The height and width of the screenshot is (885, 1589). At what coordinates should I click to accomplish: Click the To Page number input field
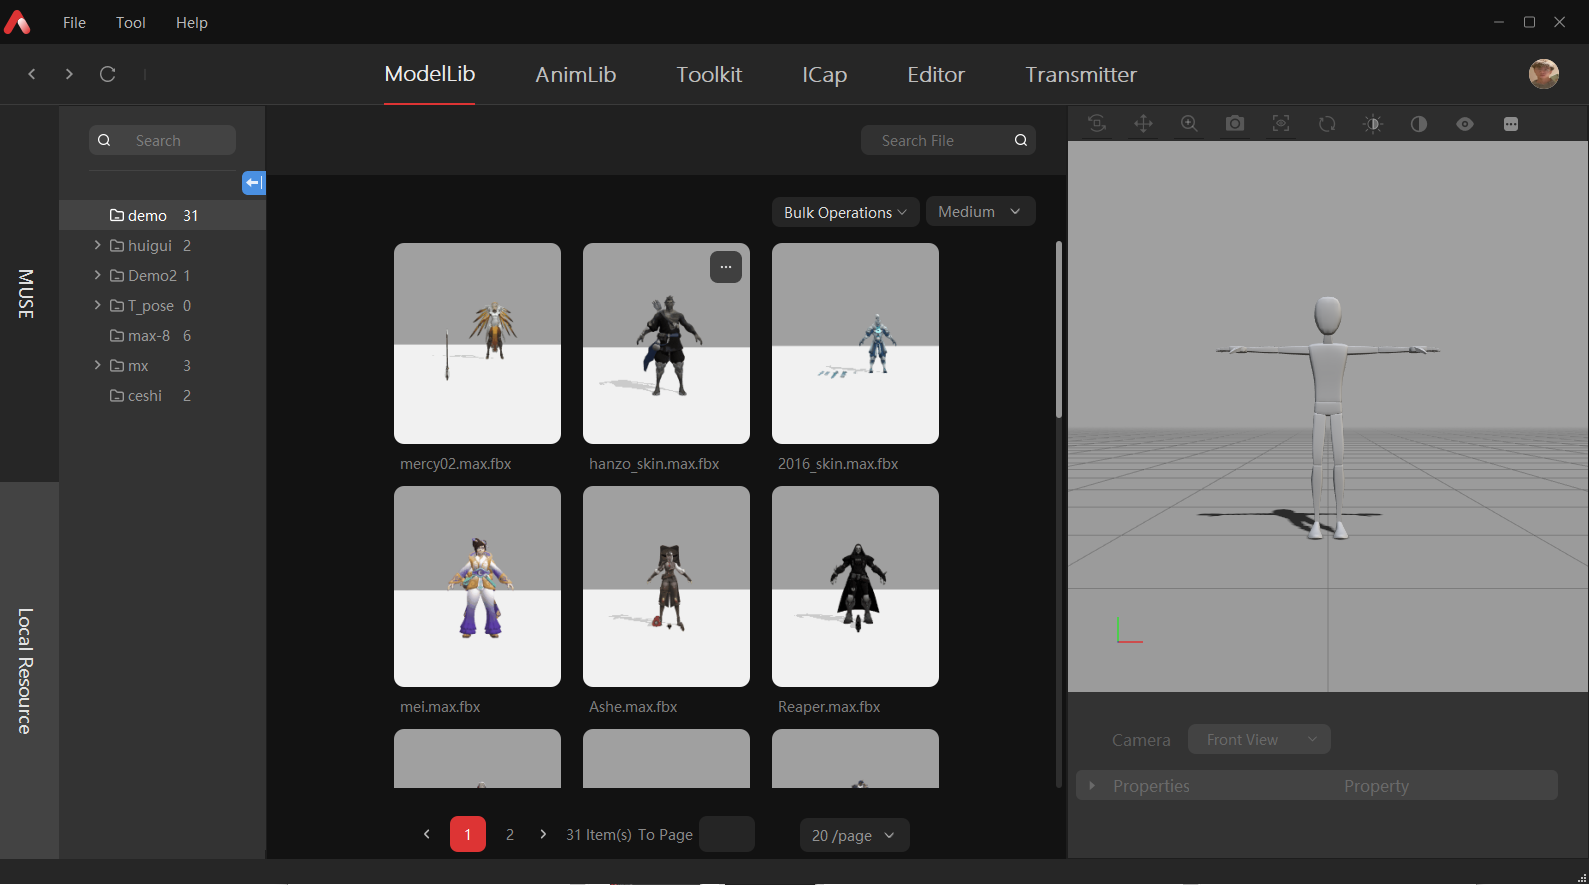point(727,834)
